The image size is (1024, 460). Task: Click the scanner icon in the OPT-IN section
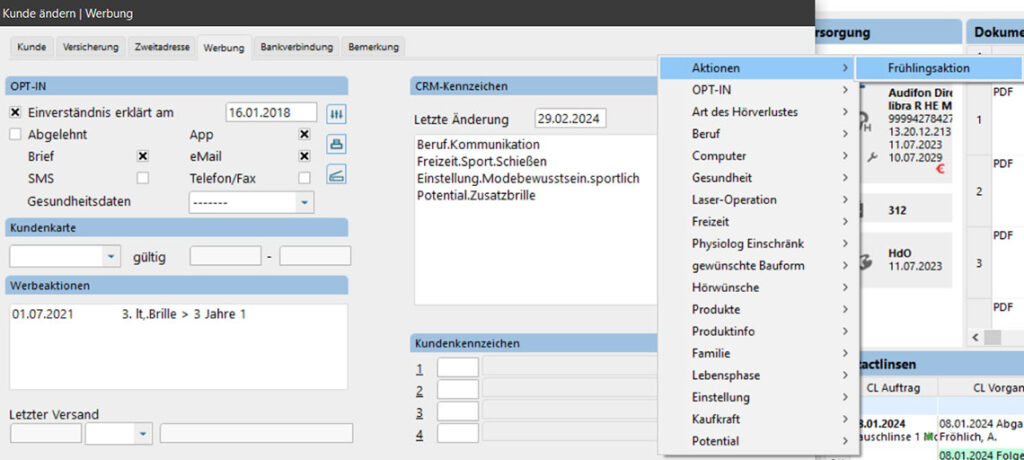coord(336,175)
